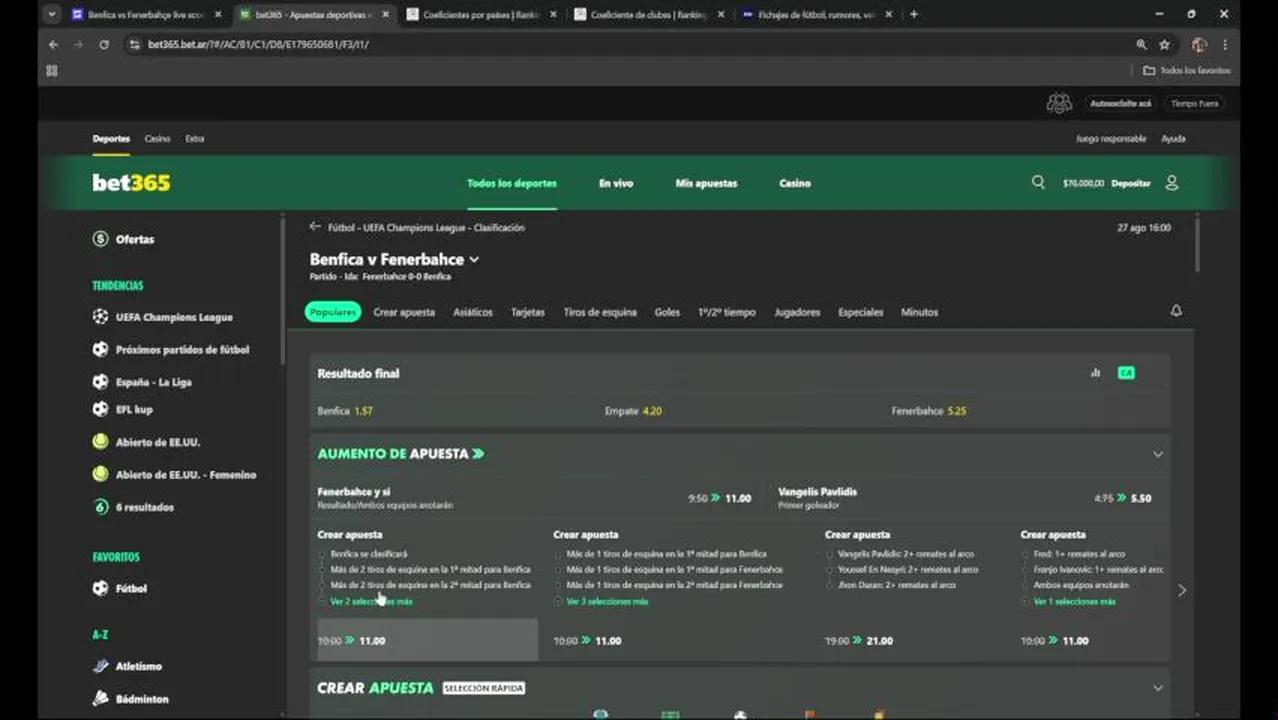Click the left sidebar scrollbar
The height and width of the screenshot is (720, 1278).
click(283, 290)
